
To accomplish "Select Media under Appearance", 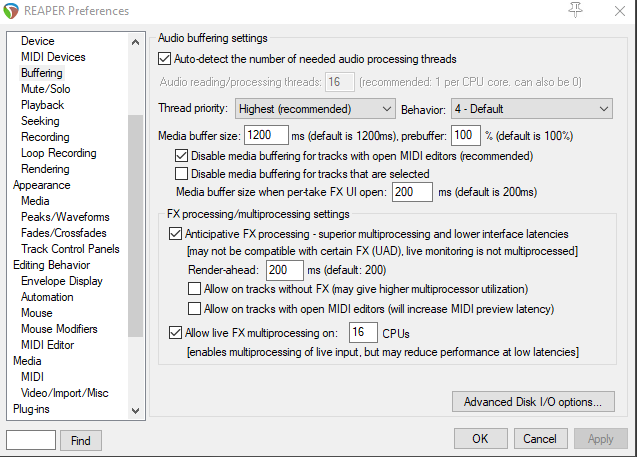I will pos(35,201).
